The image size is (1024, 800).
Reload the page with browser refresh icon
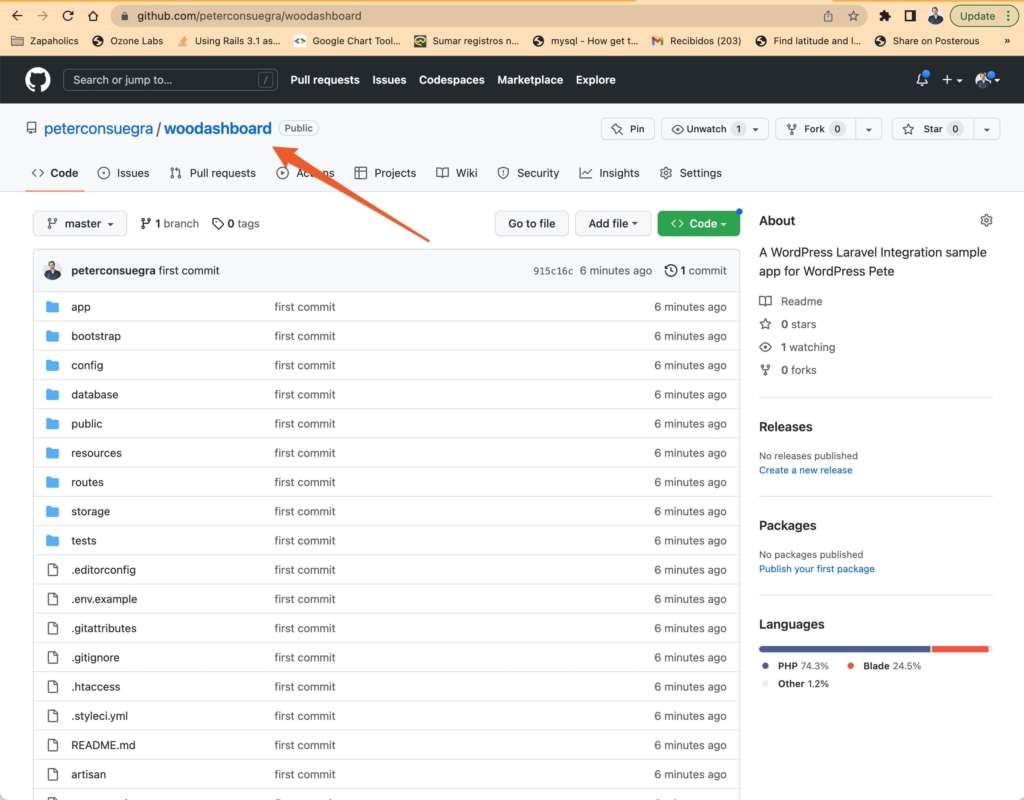pos(68,16)
